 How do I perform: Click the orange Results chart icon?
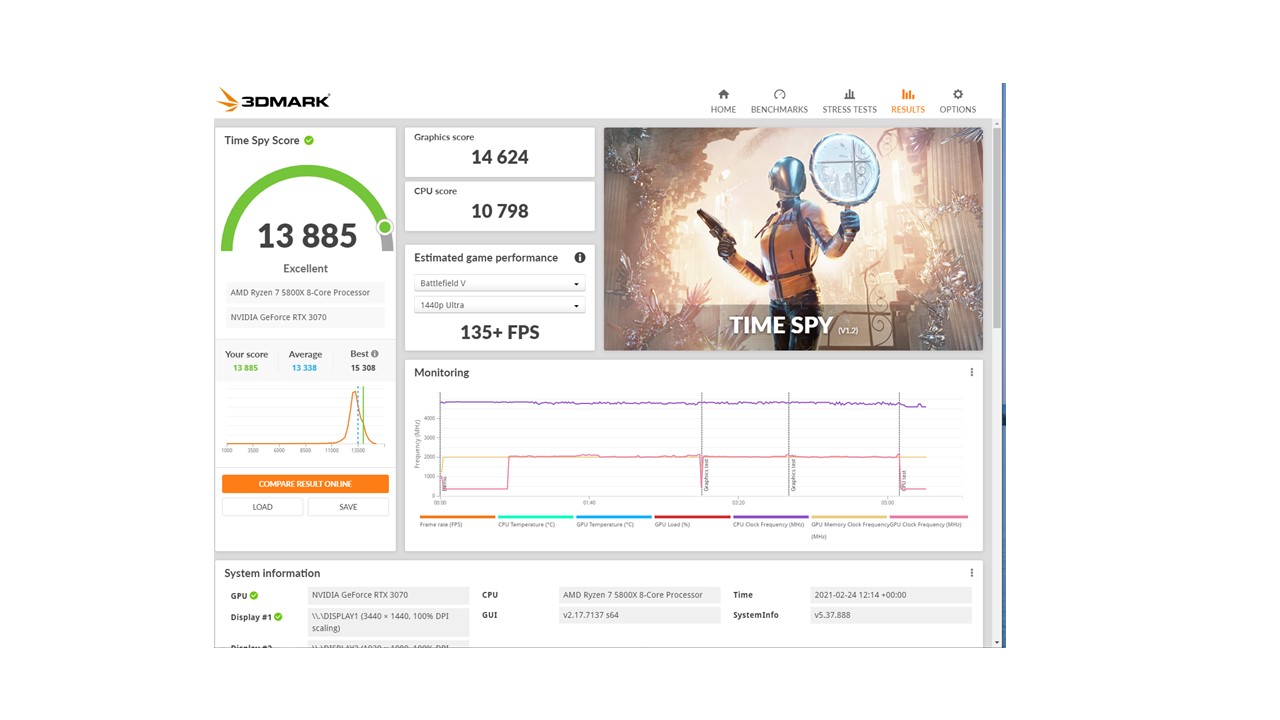point(908,94)
